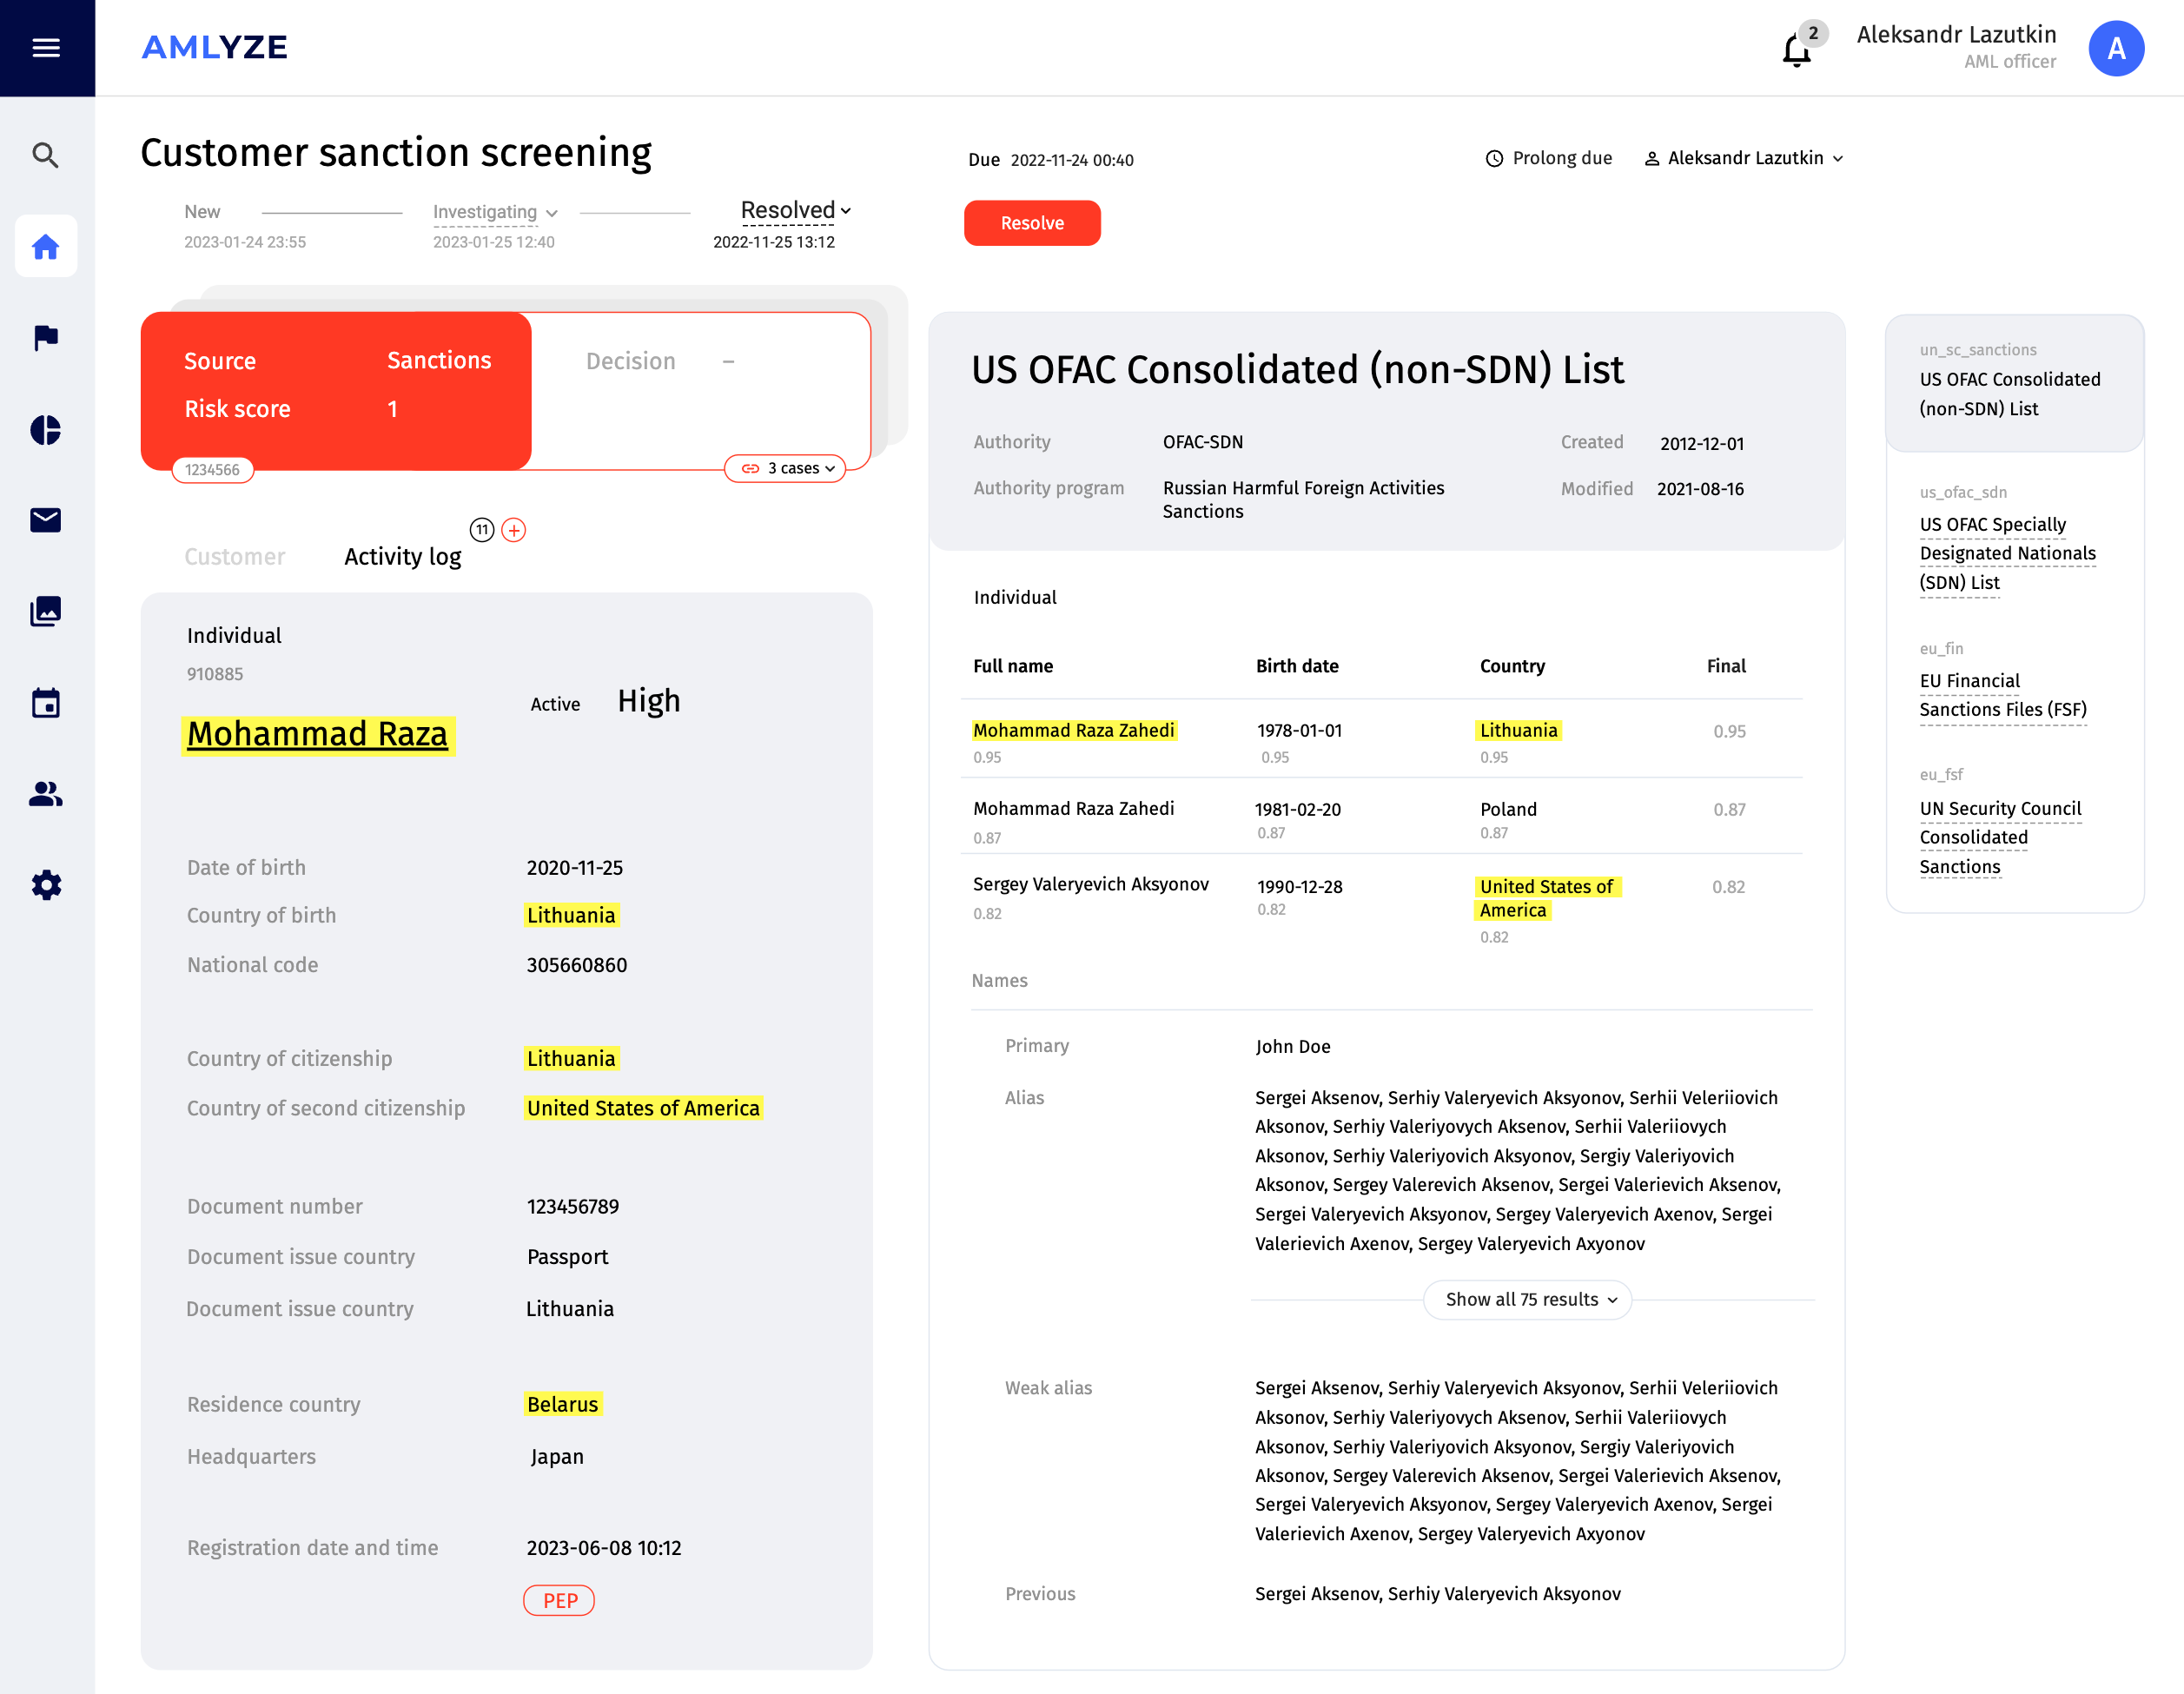This screenshot has width=2184, height=1694.
Task: Select EU Financial Sanctions Files list
Action: click(x=2002, y=695)
